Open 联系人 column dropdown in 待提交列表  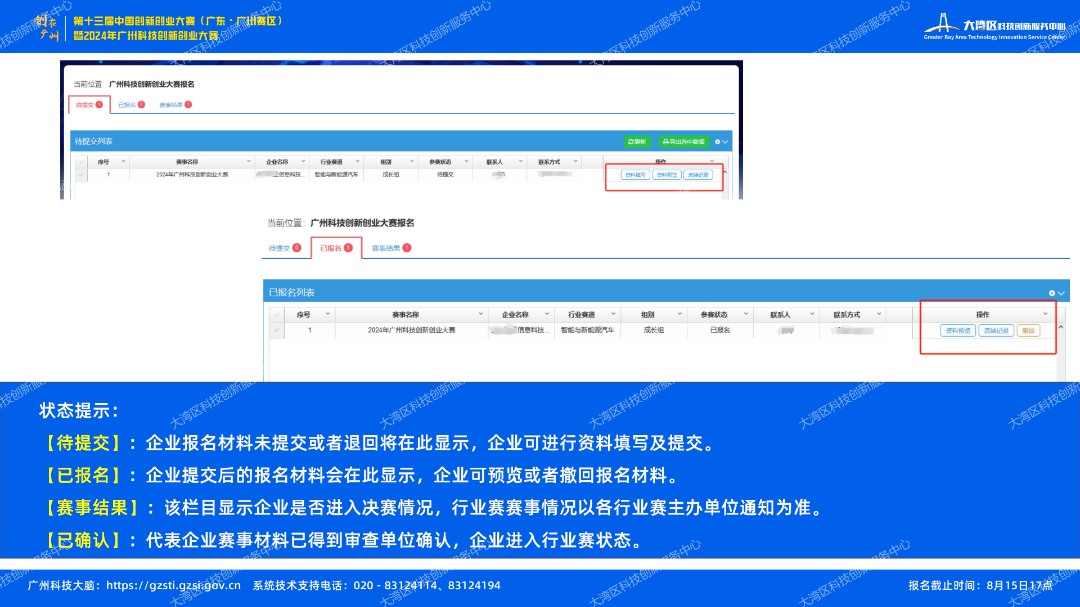click(x=521, y=162)
